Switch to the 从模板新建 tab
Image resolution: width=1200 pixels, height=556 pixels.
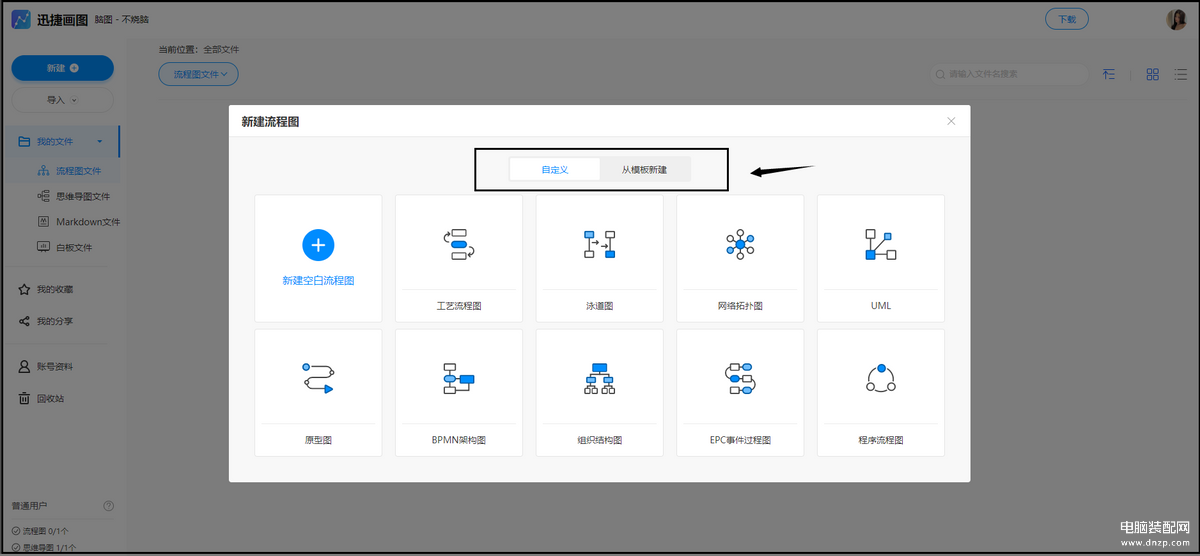click(x=644, y=170)
